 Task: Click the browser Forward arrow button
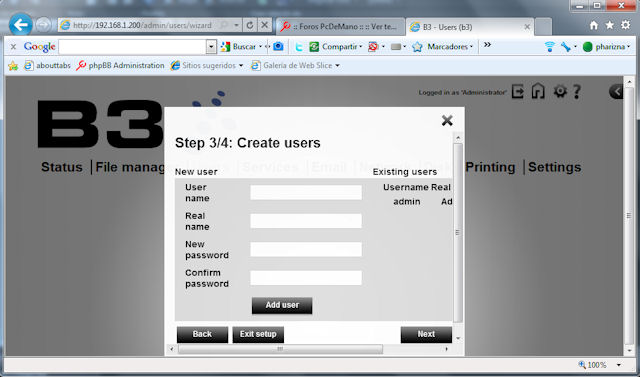[43, 25]
